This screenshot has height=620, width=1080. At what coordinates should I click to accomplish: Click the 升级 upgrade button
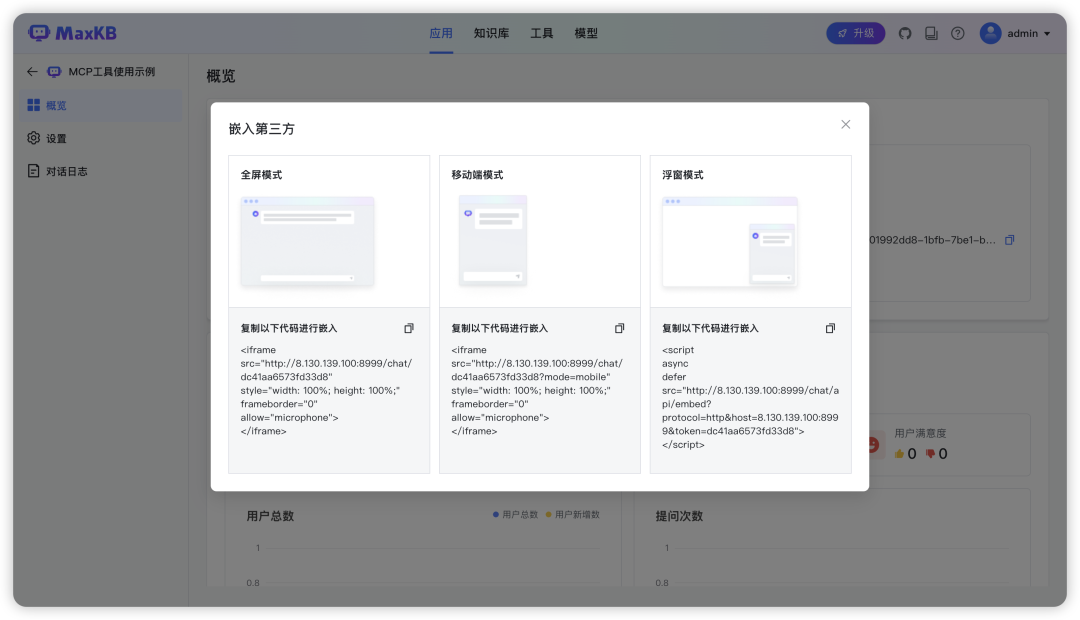coord(855,33)
